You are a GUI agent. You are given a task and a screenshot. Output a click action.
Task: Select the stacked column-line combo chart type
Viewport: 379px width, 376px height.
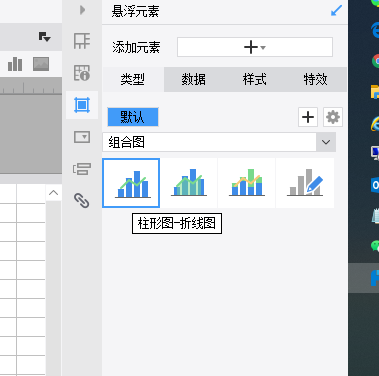(x=247, y=183)
